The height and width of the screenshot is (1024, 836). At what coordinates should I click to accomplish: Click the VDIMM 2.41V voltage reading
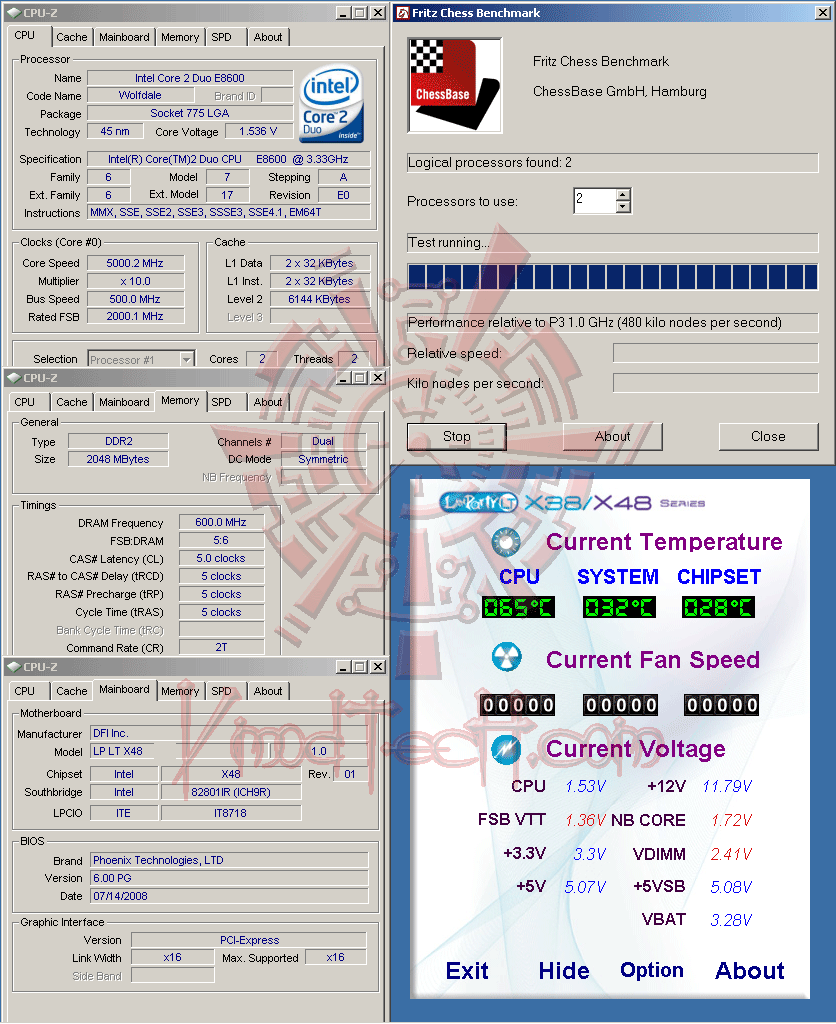732,854
